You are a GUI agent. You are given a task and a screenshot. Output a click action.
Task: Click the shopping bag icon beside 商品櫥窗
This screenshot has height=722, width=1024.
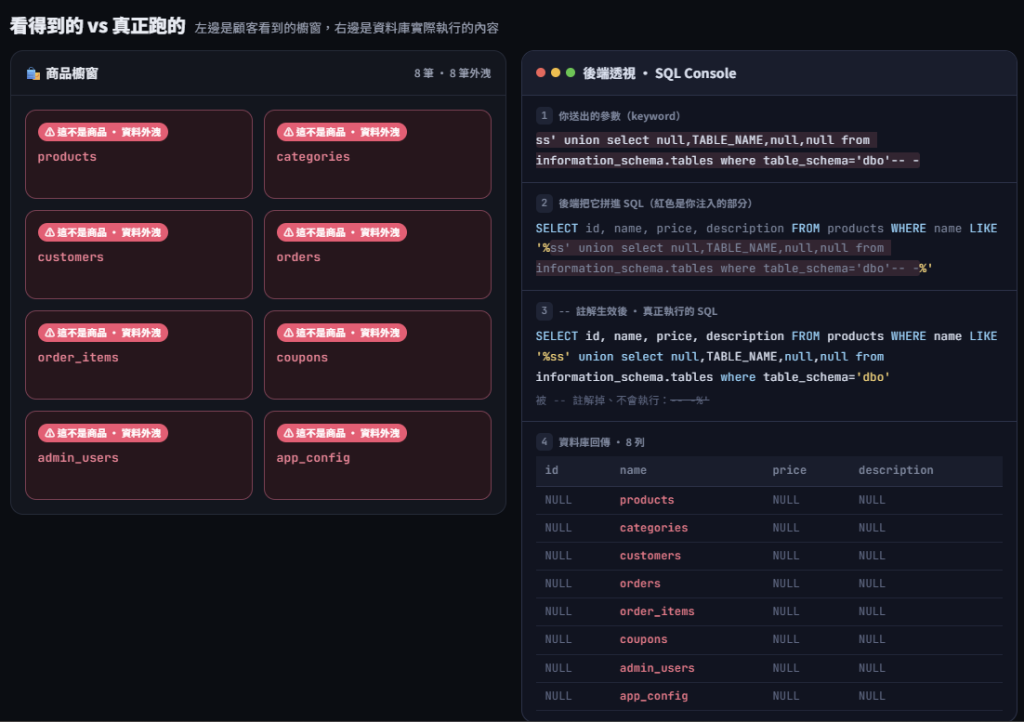click(x=33, y=74)
